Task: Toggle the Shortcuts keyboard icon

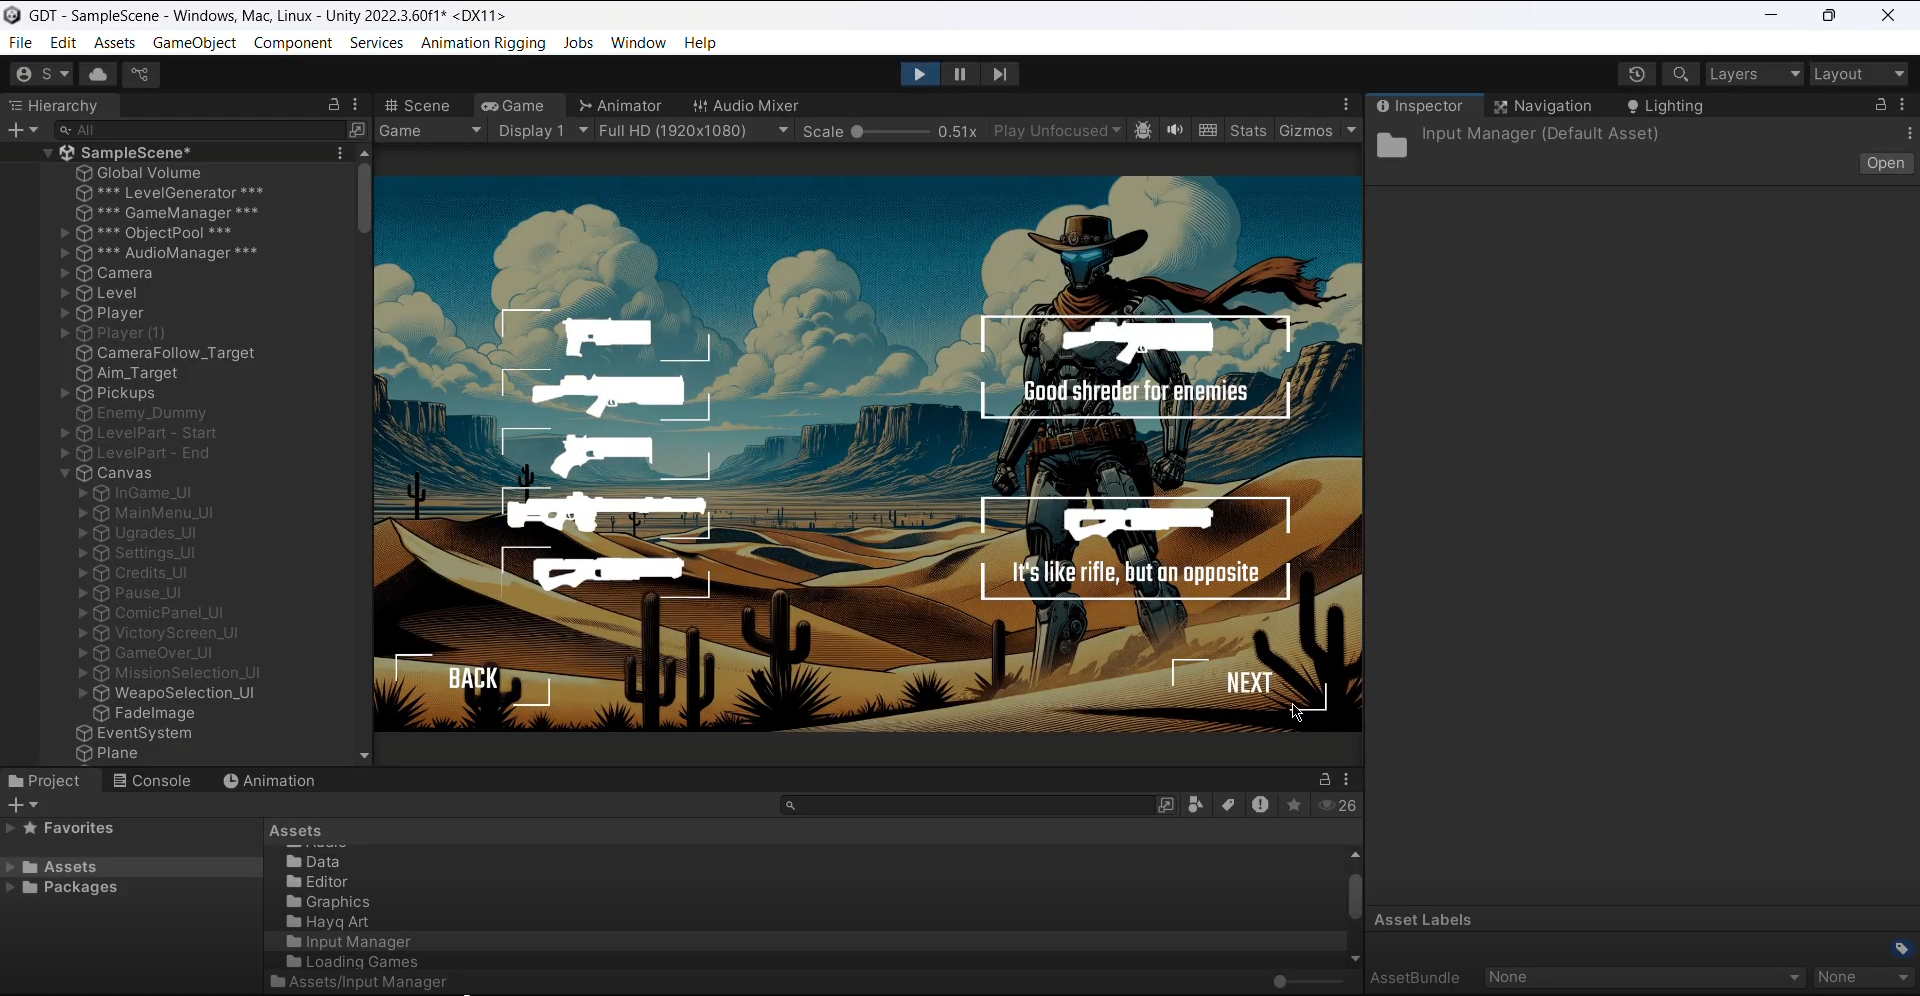Action: (x=1208, y=131)
